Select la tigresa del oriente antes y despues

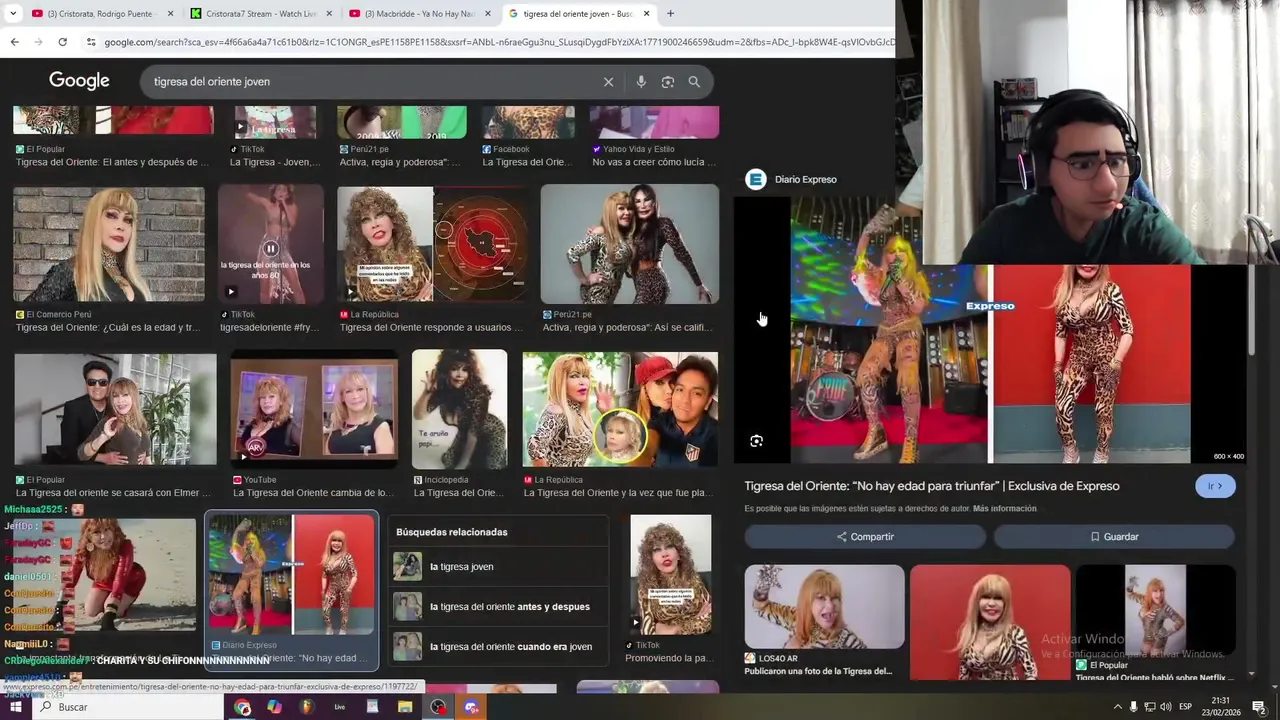pyautogui.click(x=498, y=607)
